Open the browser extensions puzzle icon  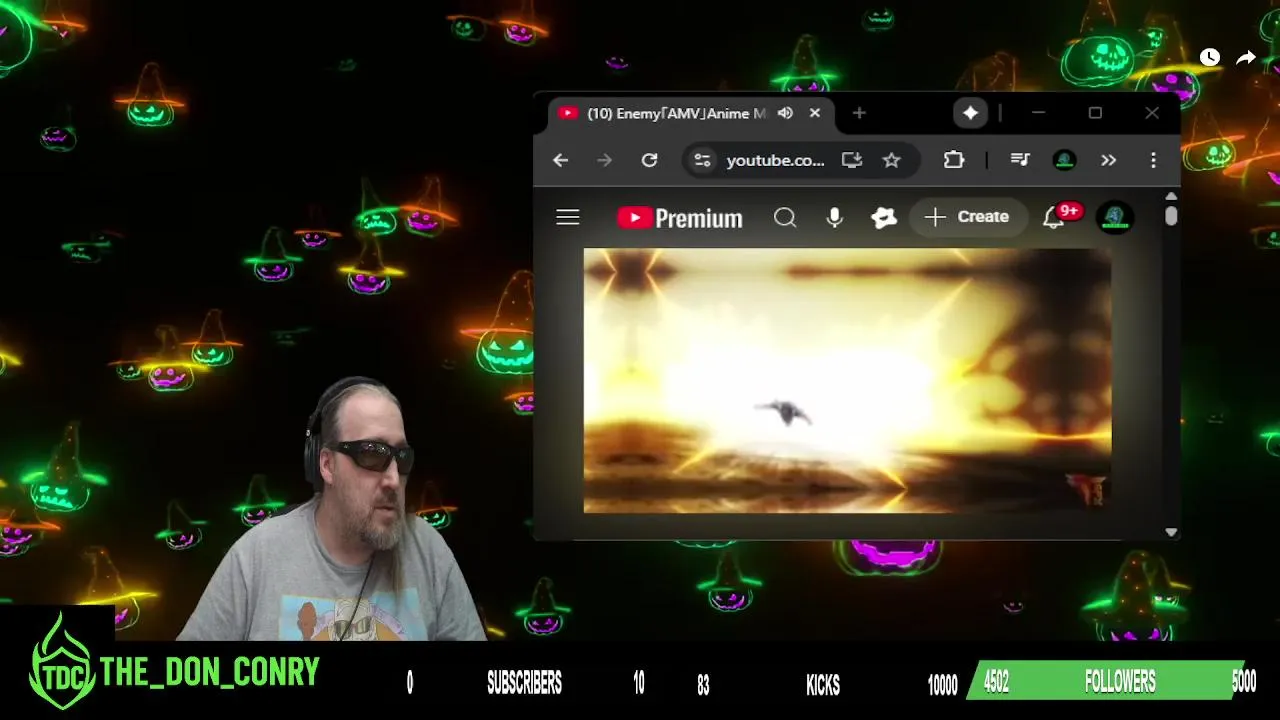tap(954, 160)
